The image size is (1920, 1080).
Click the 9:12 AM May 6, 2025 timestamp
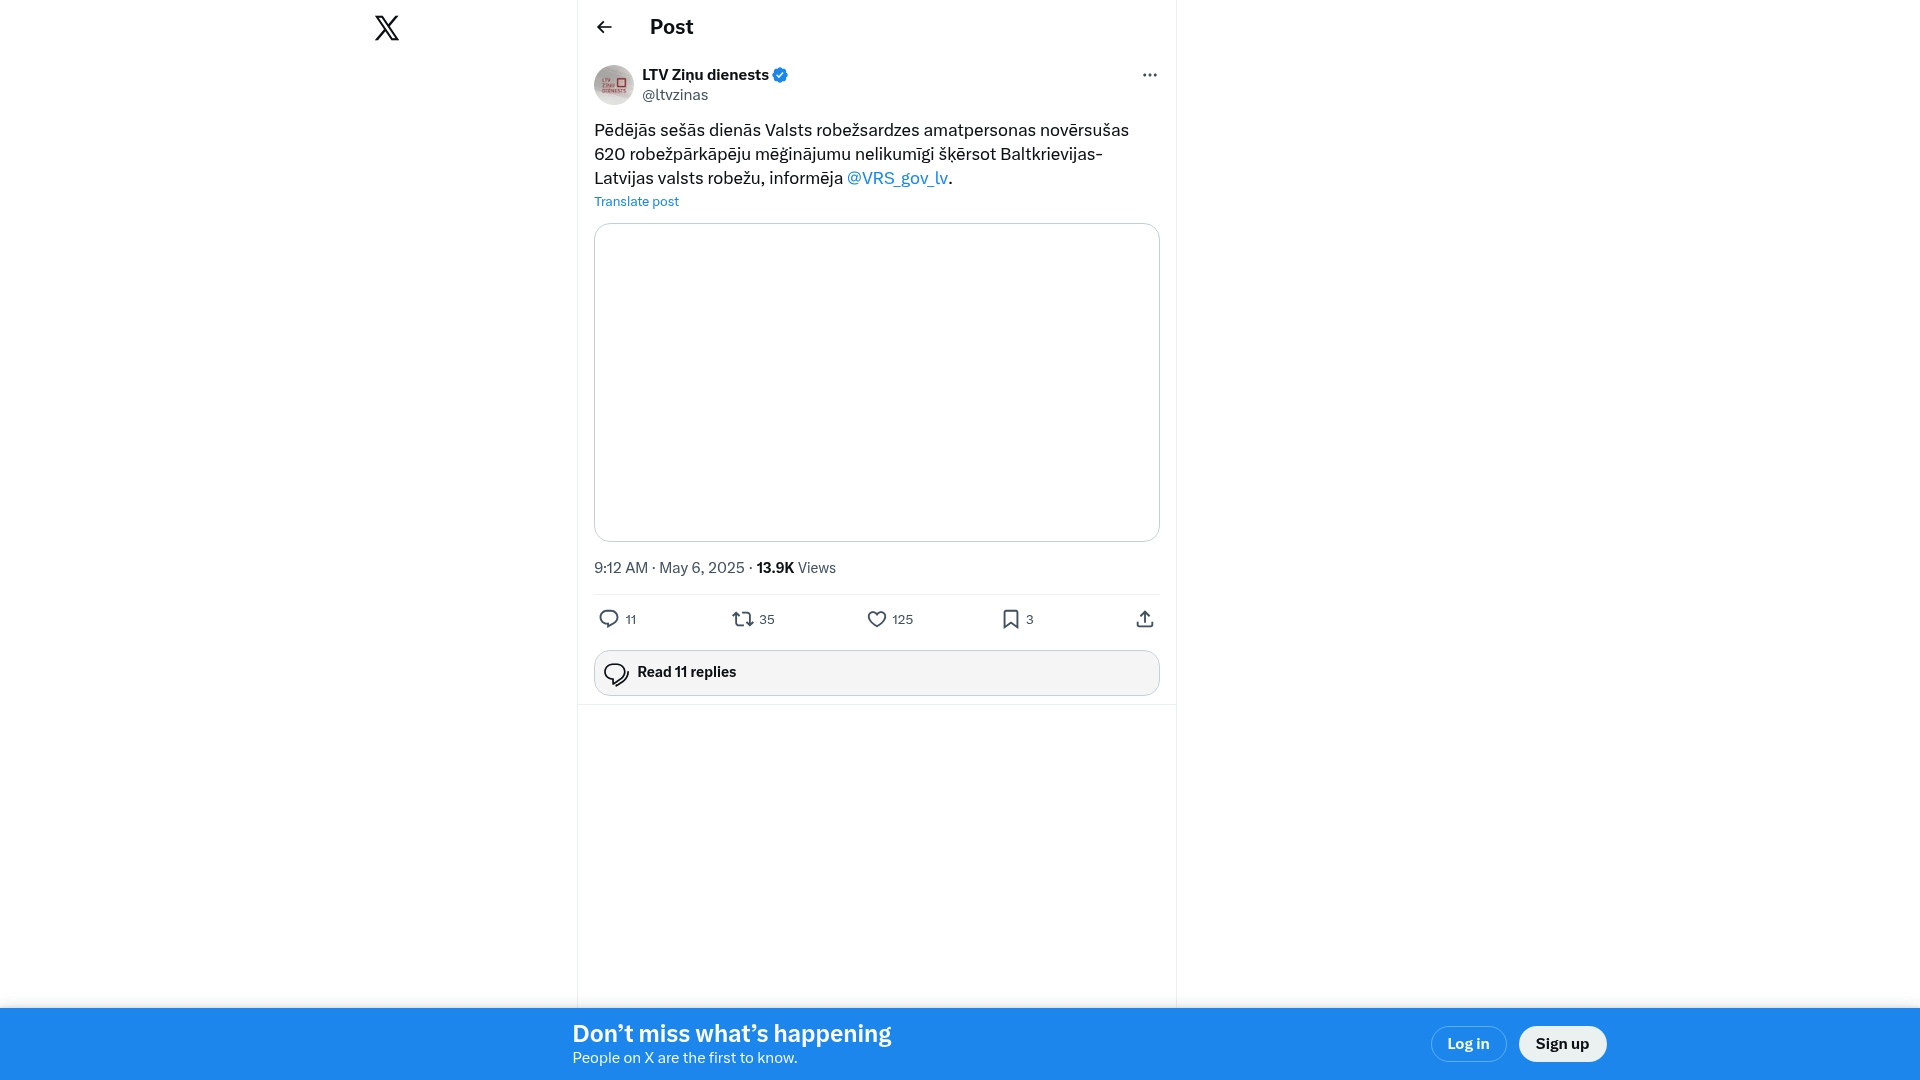click(669, 568)
